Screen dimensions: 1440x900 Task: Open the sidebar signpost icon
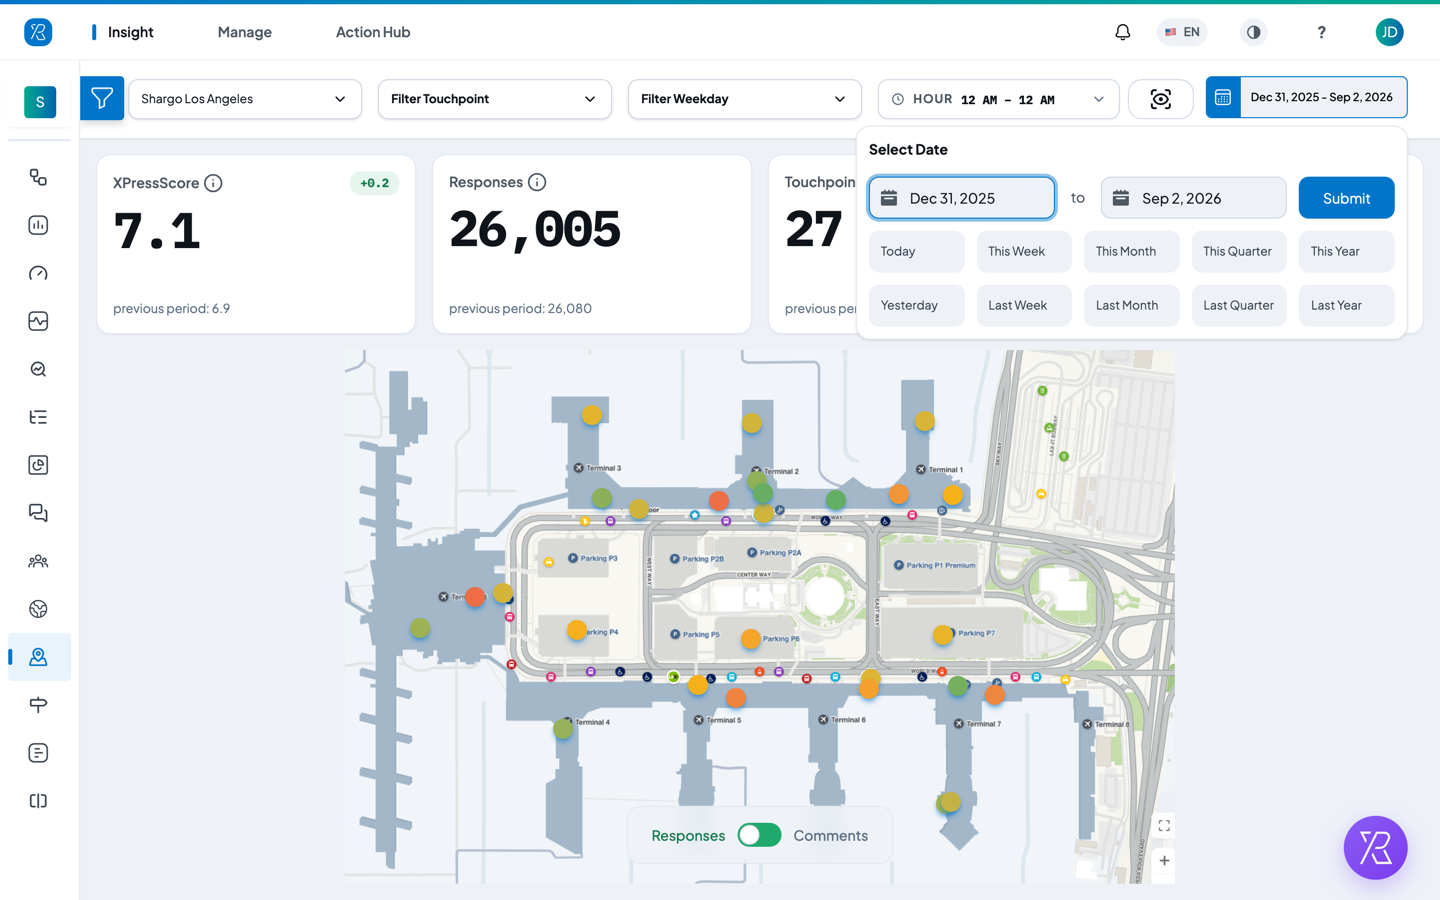click(38, 705)
